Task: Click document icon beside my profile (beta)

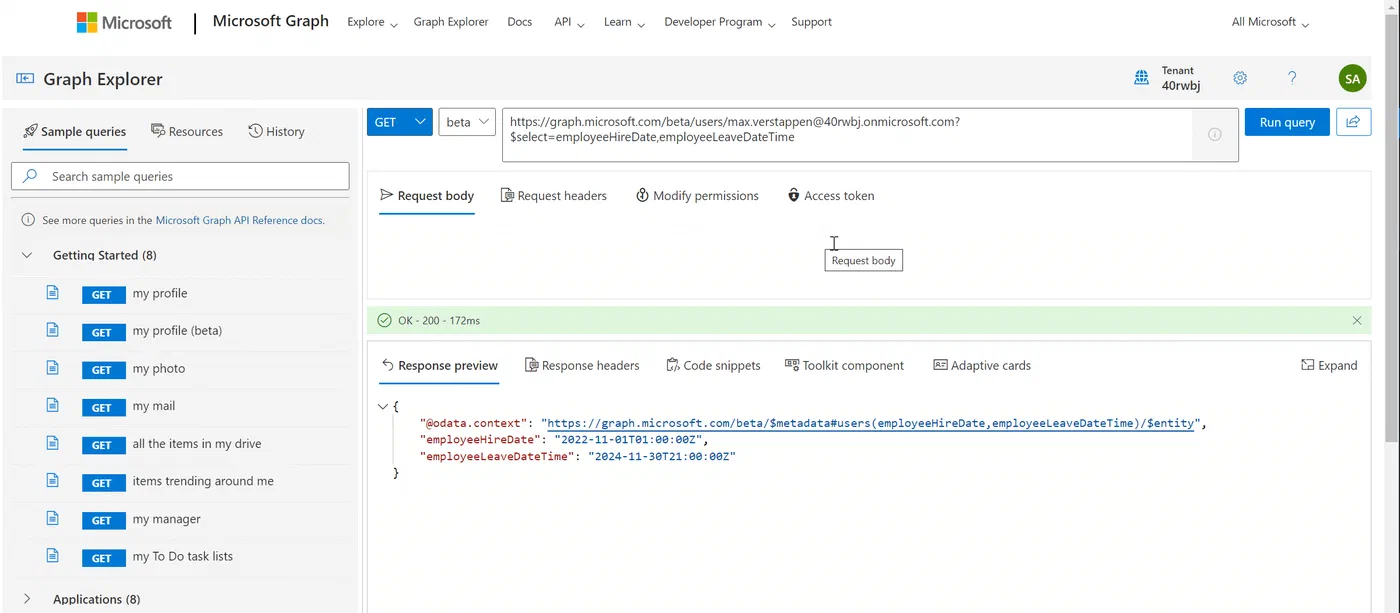Action: point(53,330)
